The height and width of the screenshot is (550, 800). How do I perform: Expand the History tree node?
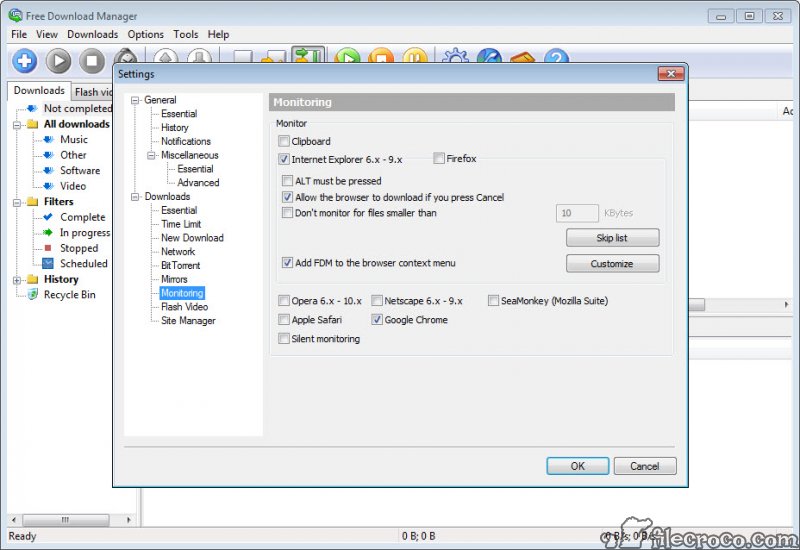click(x=17, y=280)
